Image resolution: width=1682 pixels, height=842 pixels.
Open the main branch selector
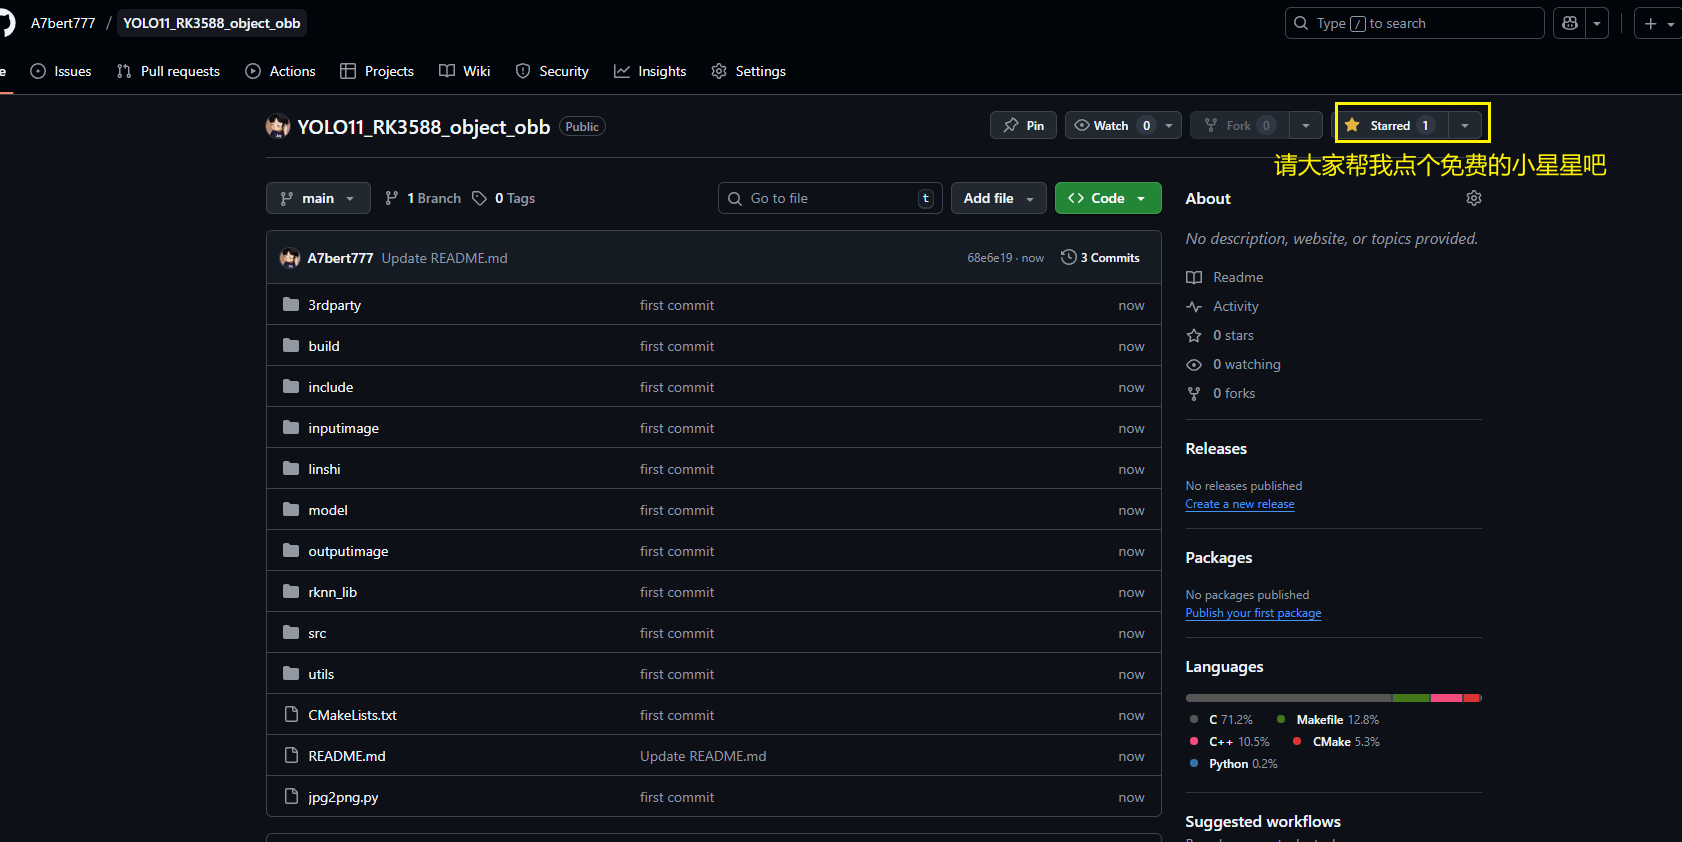tap(318, 198)
